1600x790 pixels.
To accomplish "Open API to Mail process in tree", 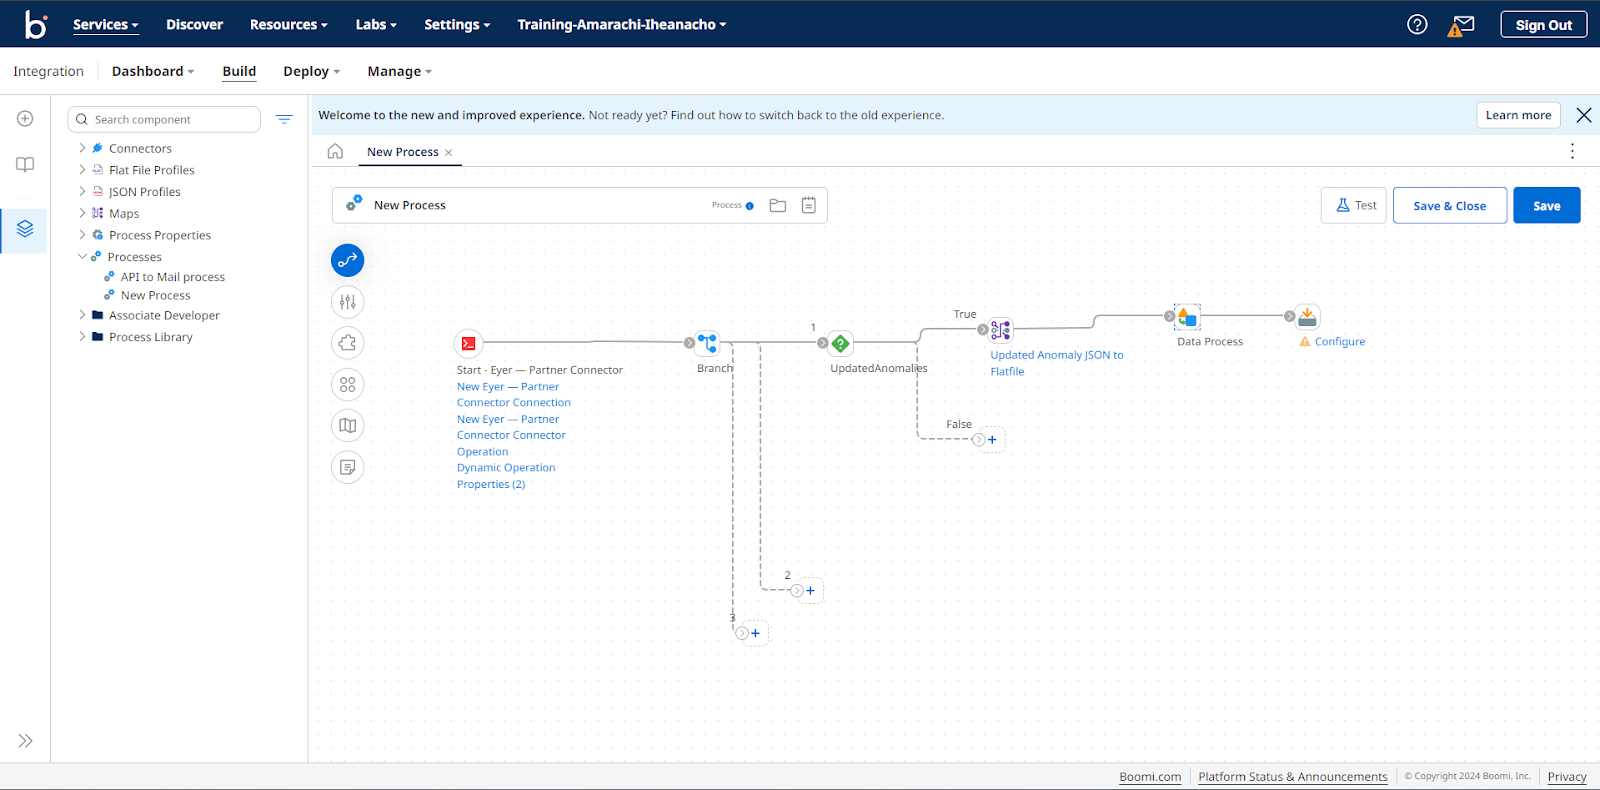I will pos(173,277).
